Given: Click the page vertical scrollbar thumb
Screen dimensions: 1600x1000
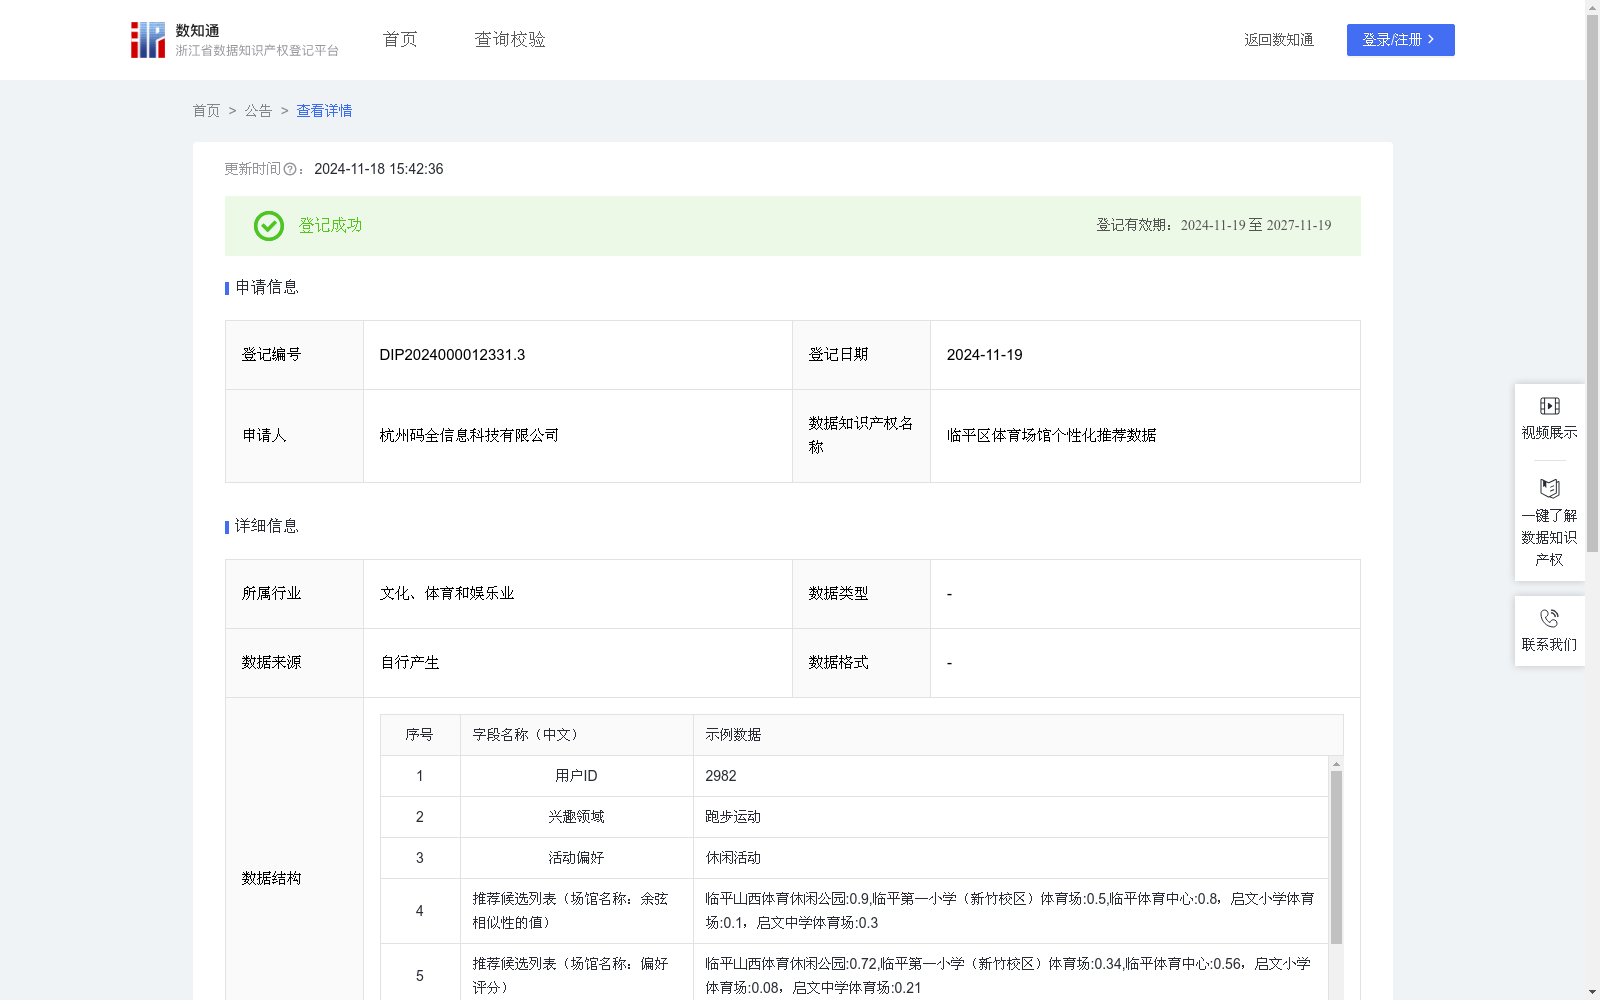Looking at the screenshot, I should pyautogui.click(x=1592, y=283).
